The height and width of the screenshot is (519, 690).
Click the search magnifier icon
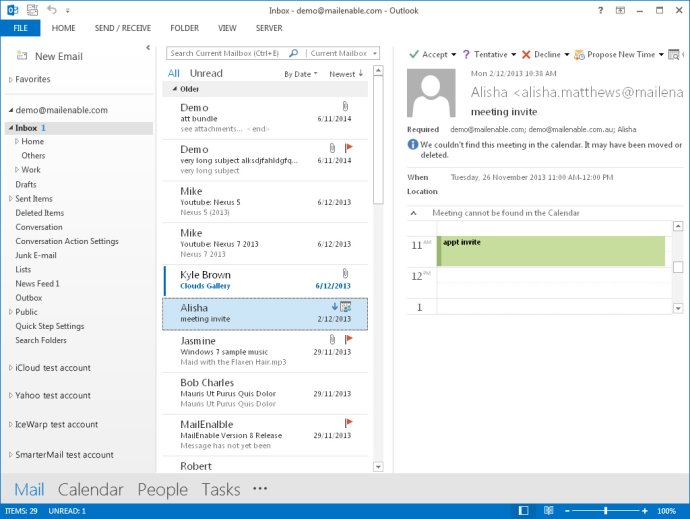294,53
